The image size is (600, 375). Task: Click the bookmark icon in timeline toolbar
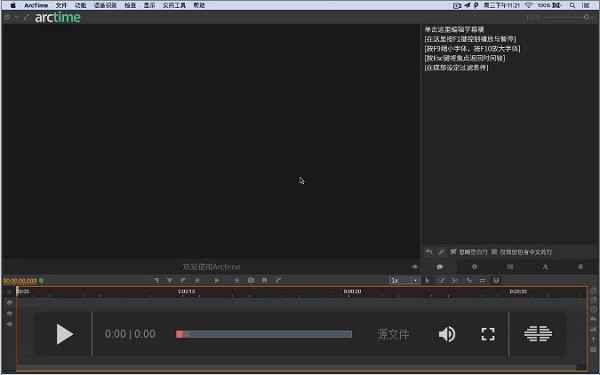tap(264, 280)
